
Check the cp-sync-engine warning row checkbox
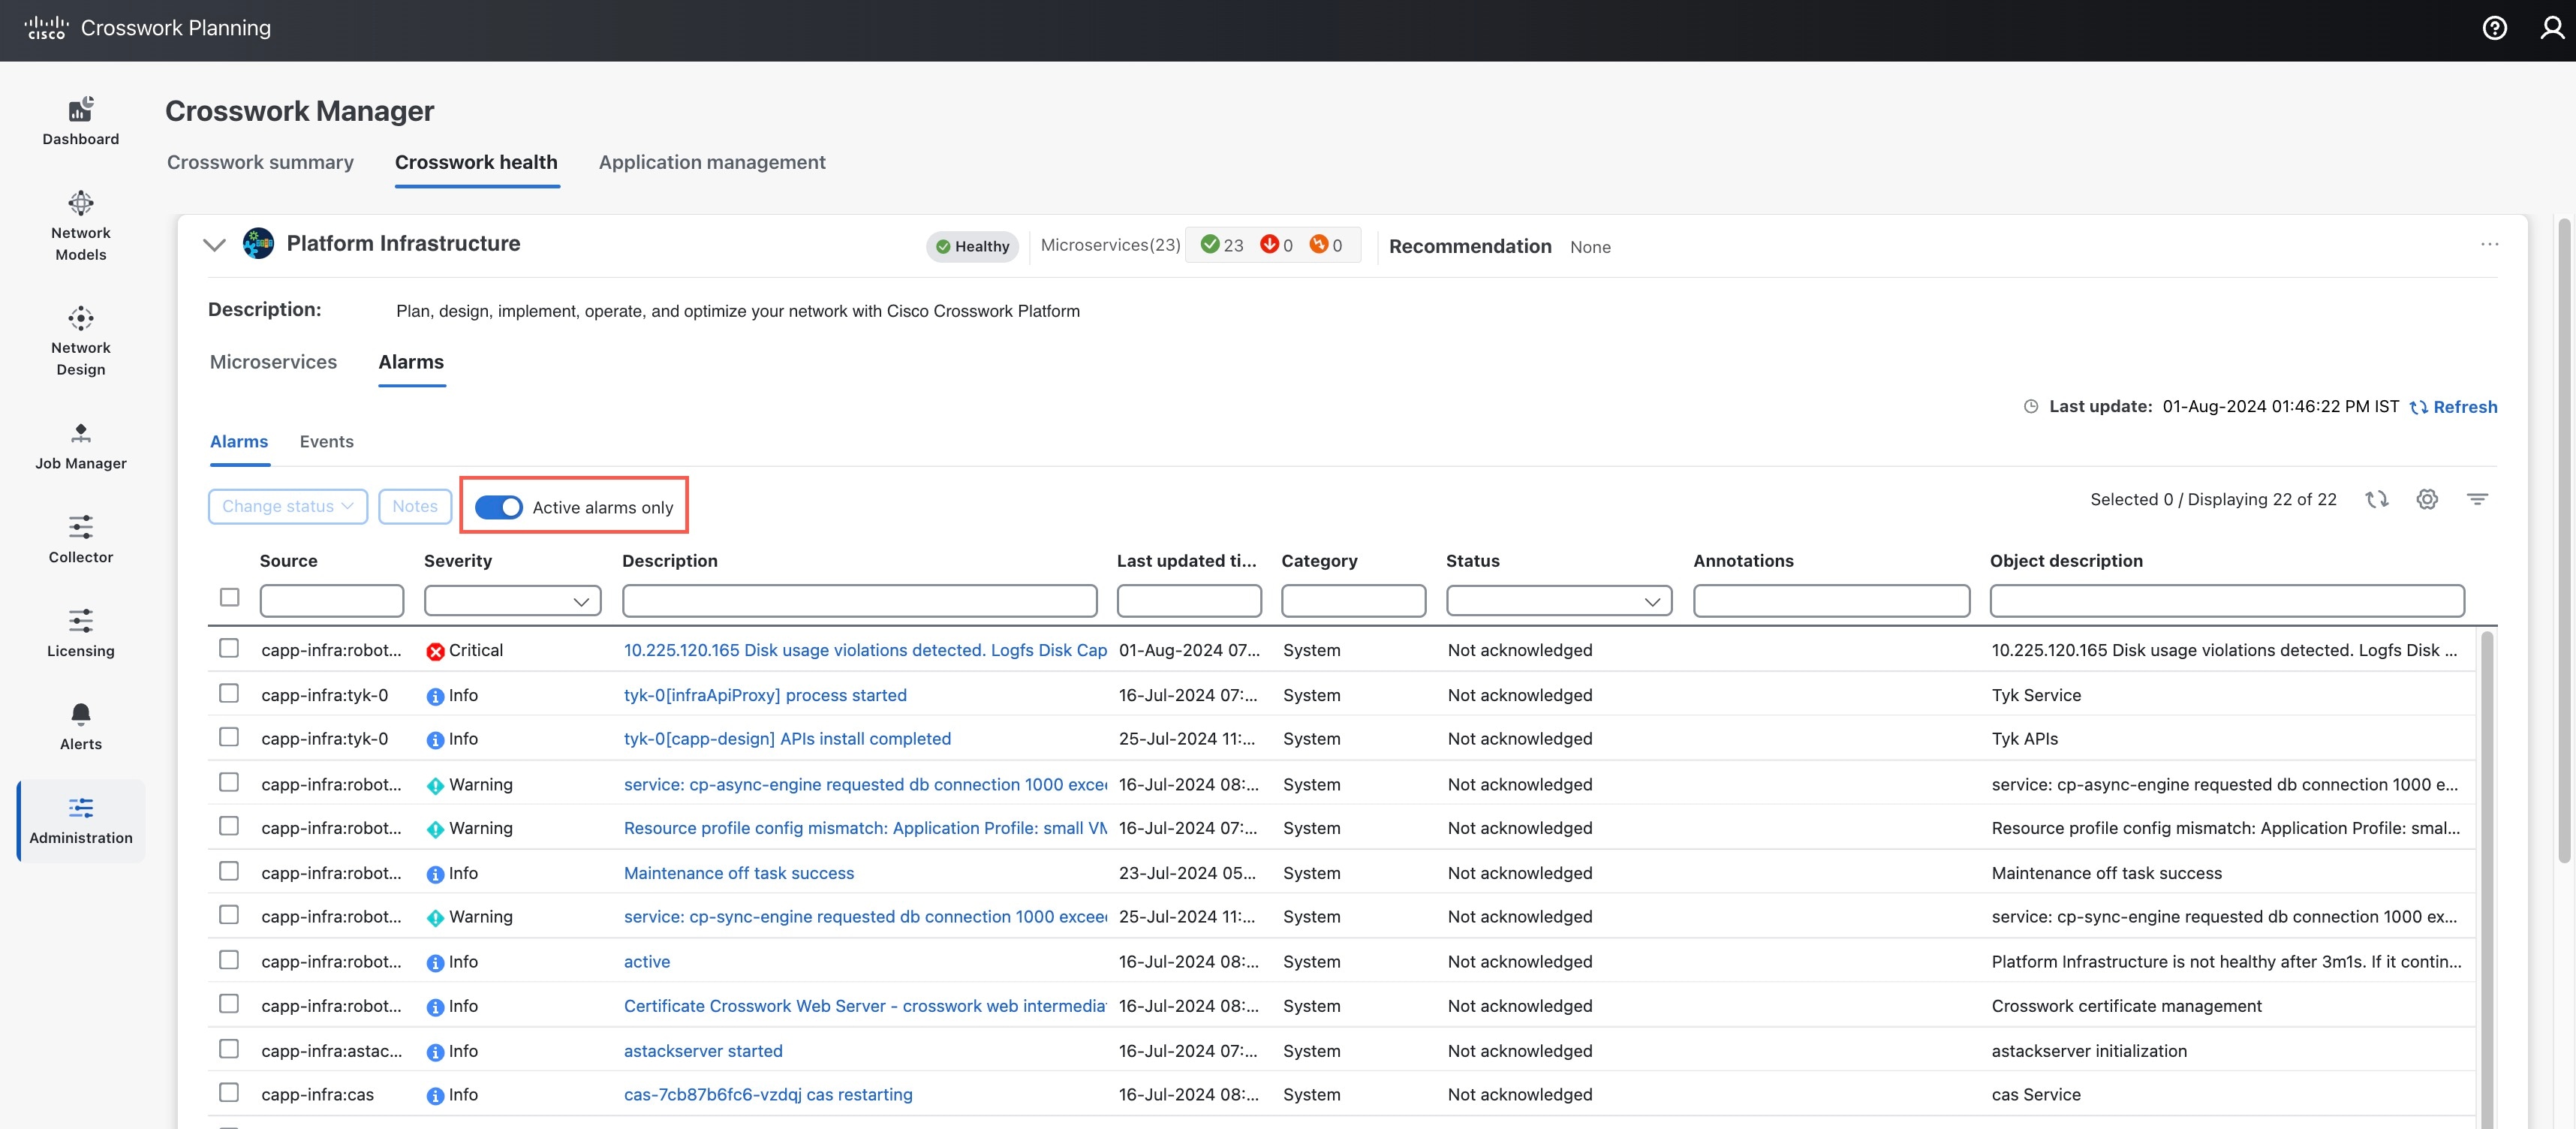click(x=229, y=915)
